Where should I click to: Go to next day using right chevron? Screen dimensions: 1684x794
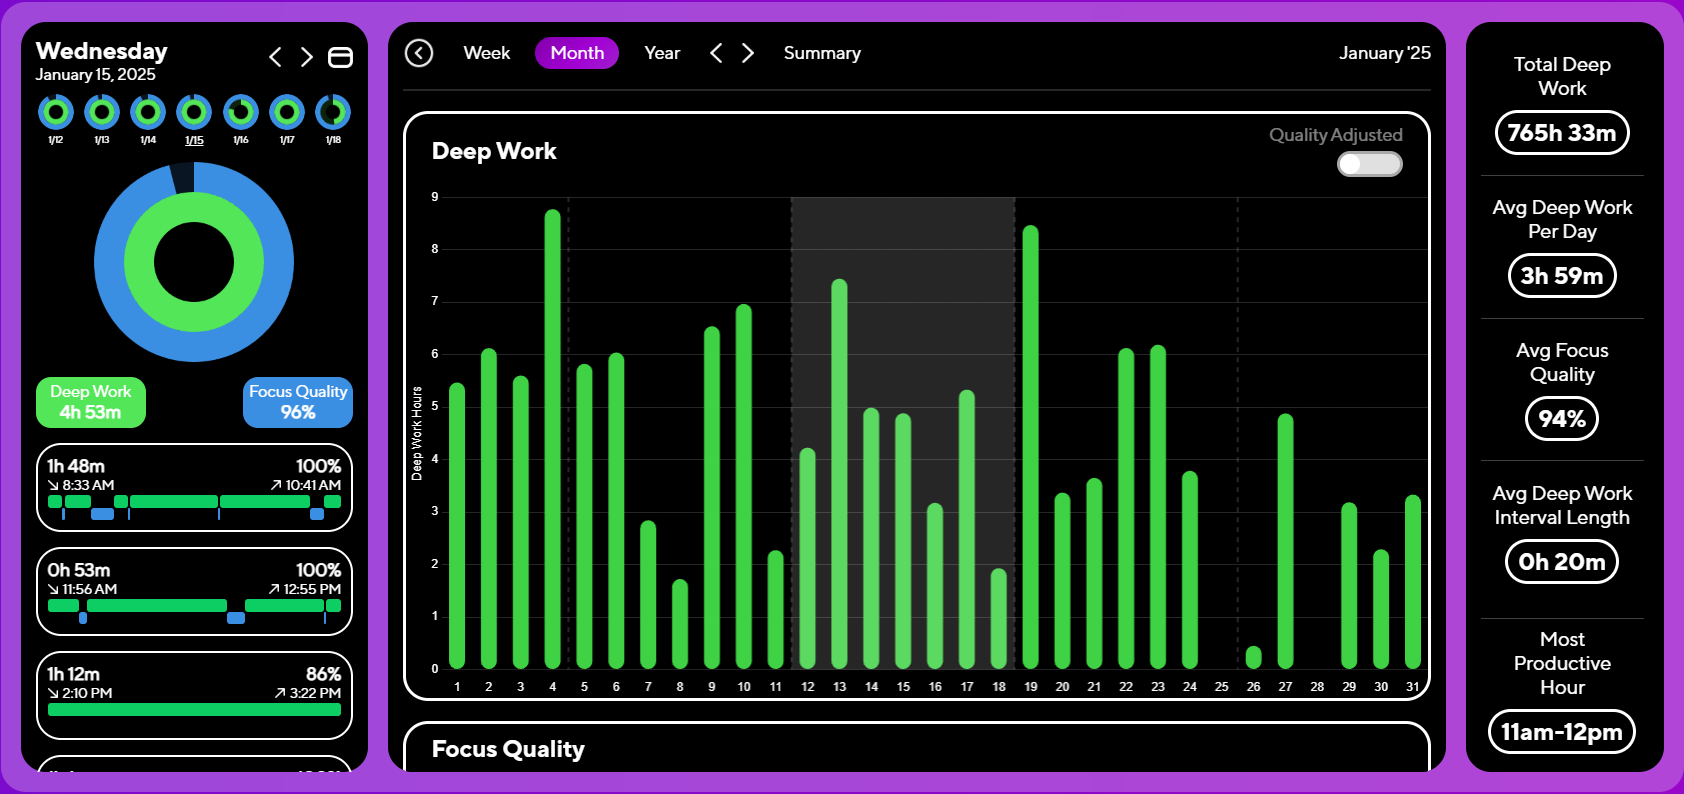pos(307,57)
